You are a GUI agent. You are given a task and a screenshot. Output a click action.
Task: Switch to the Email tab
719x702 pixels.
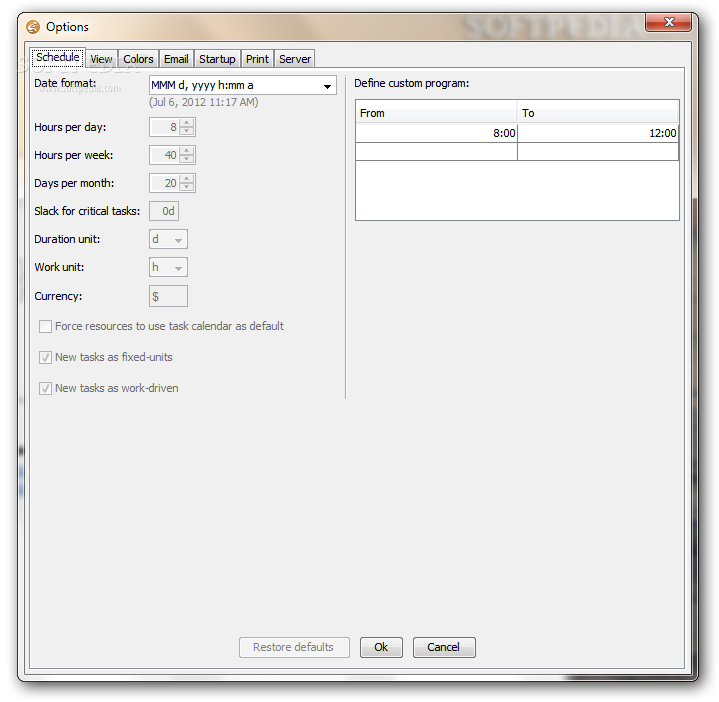pos(176,59)
